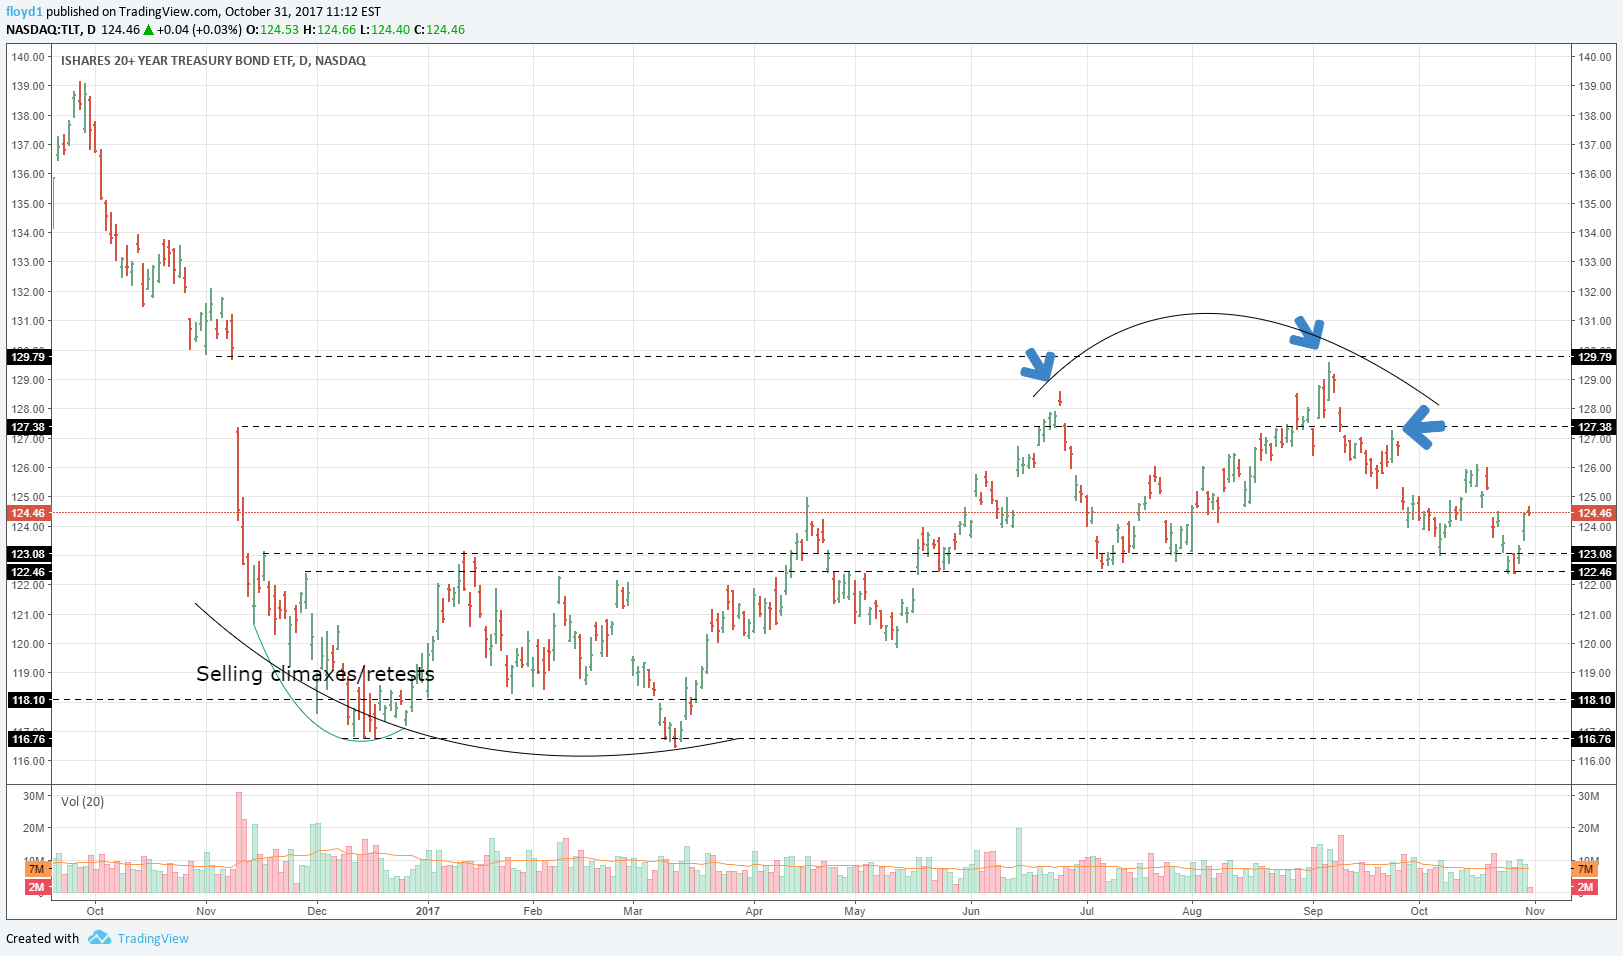The width and height of the screenshot is (1623, 956).
Task: Click the Jun label on time axis
Action: point(971,911)
